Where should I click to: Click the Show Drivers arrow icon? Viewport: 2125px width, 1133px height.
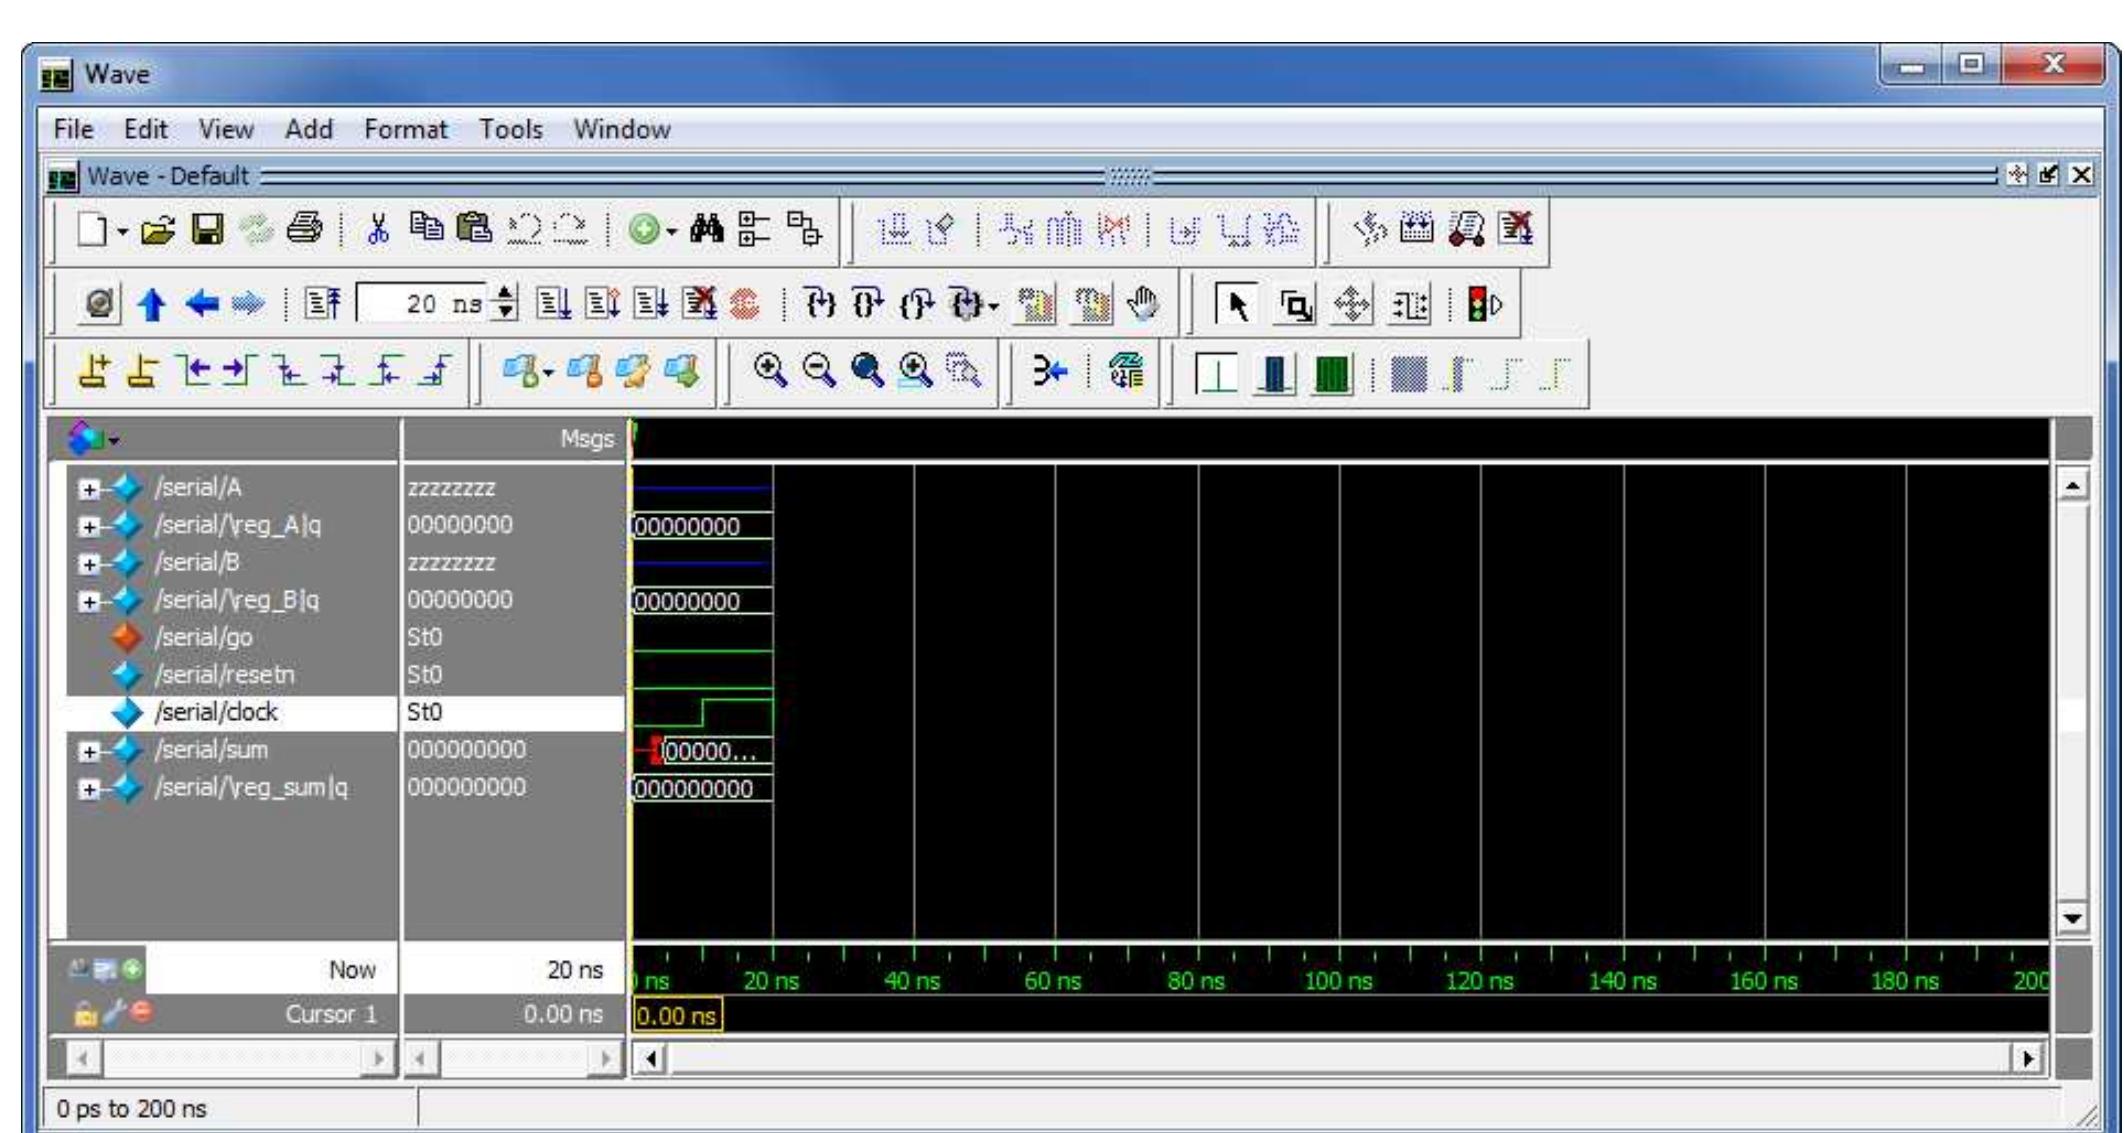[1050, 372]
